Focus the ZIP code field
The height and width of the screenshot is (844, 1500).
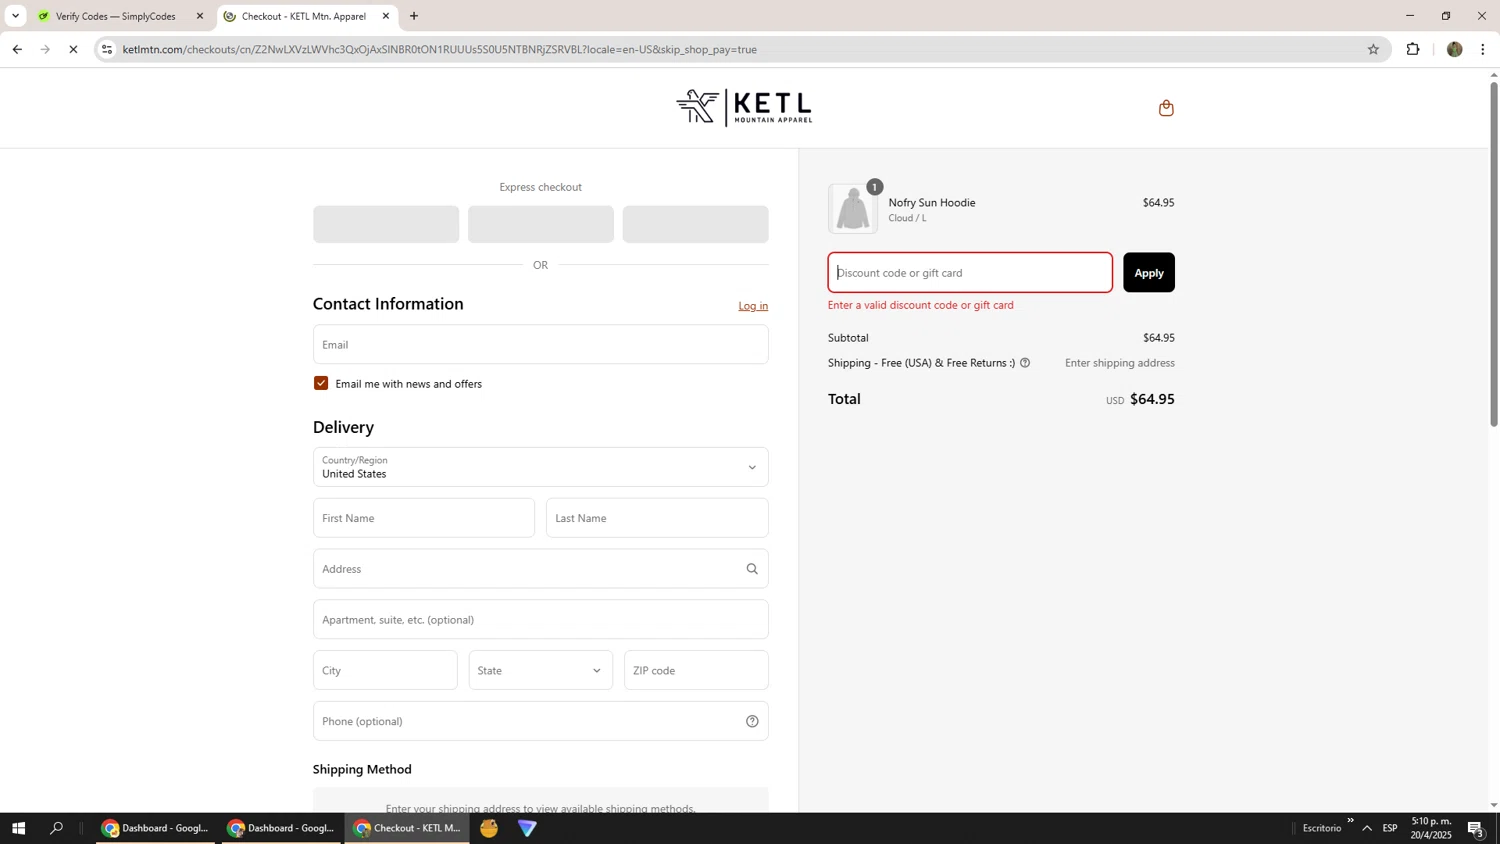pos(696,670)
